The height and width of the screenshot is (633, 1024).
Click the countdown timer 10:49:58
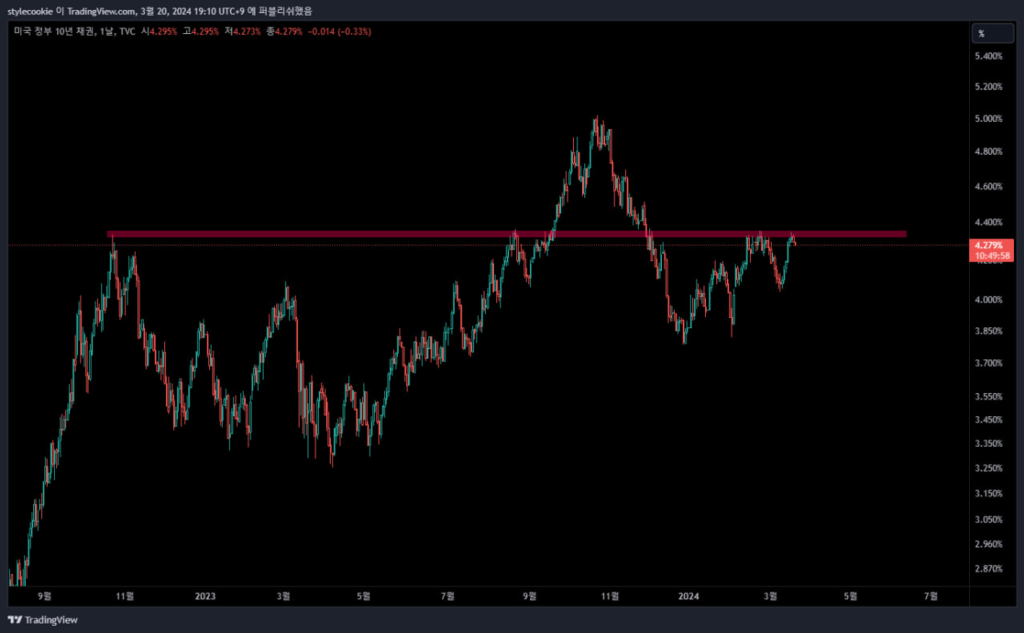pos(991,256)
